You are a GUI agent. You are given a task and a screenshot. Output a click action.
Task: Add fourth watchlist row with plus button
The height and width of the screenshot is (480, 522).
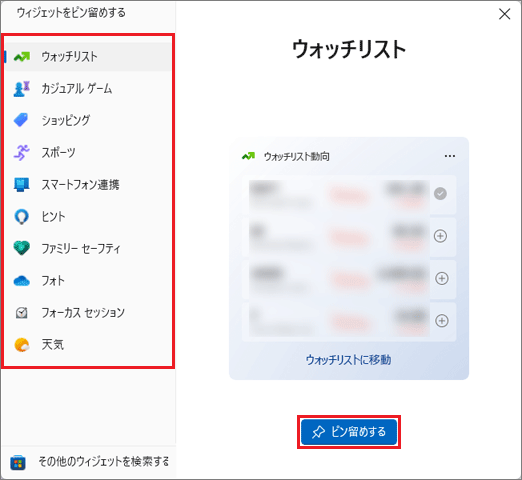[x=442, y=321]
